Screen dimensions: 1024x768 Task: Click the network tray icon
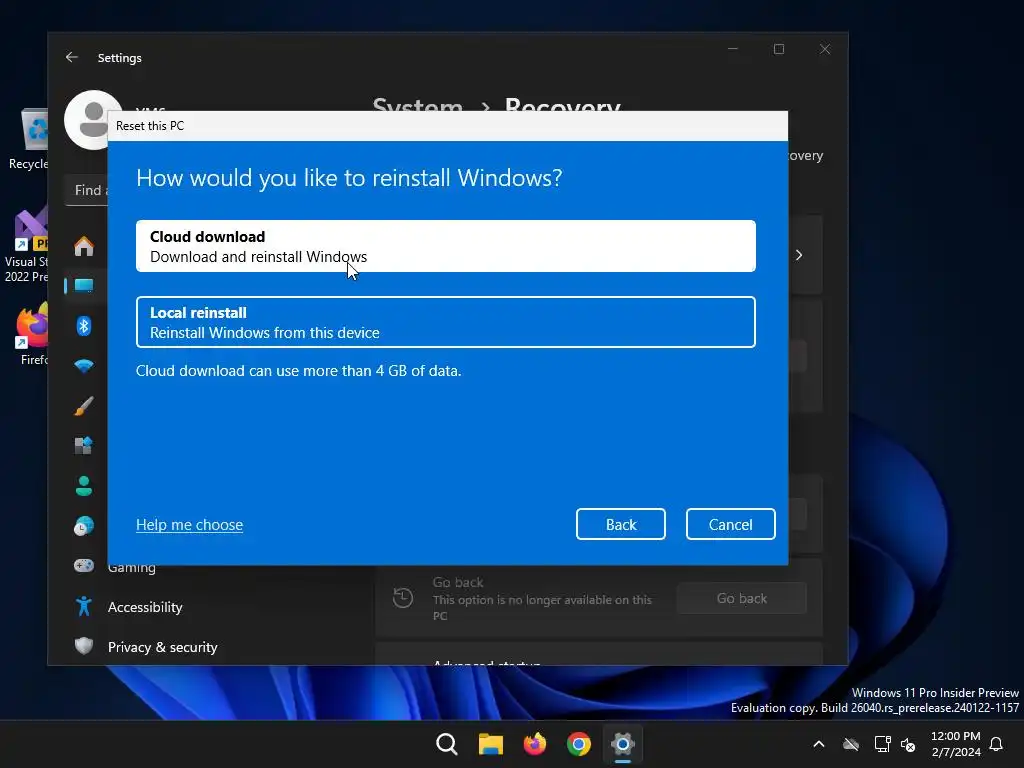pos(882,744)
